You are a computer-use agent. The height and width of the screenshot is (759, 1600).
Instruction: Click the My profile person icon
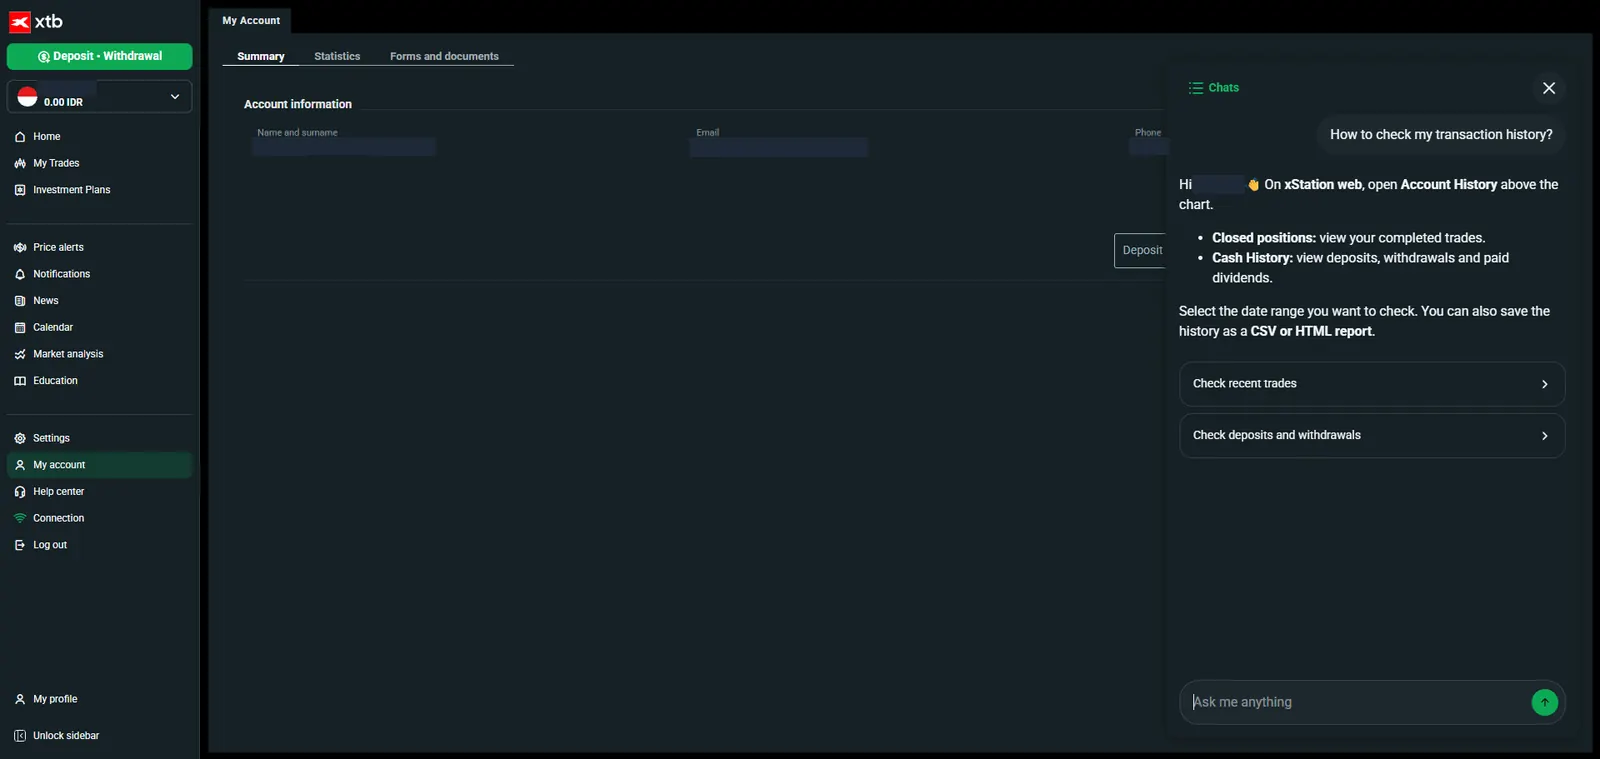tap(20, 699)
